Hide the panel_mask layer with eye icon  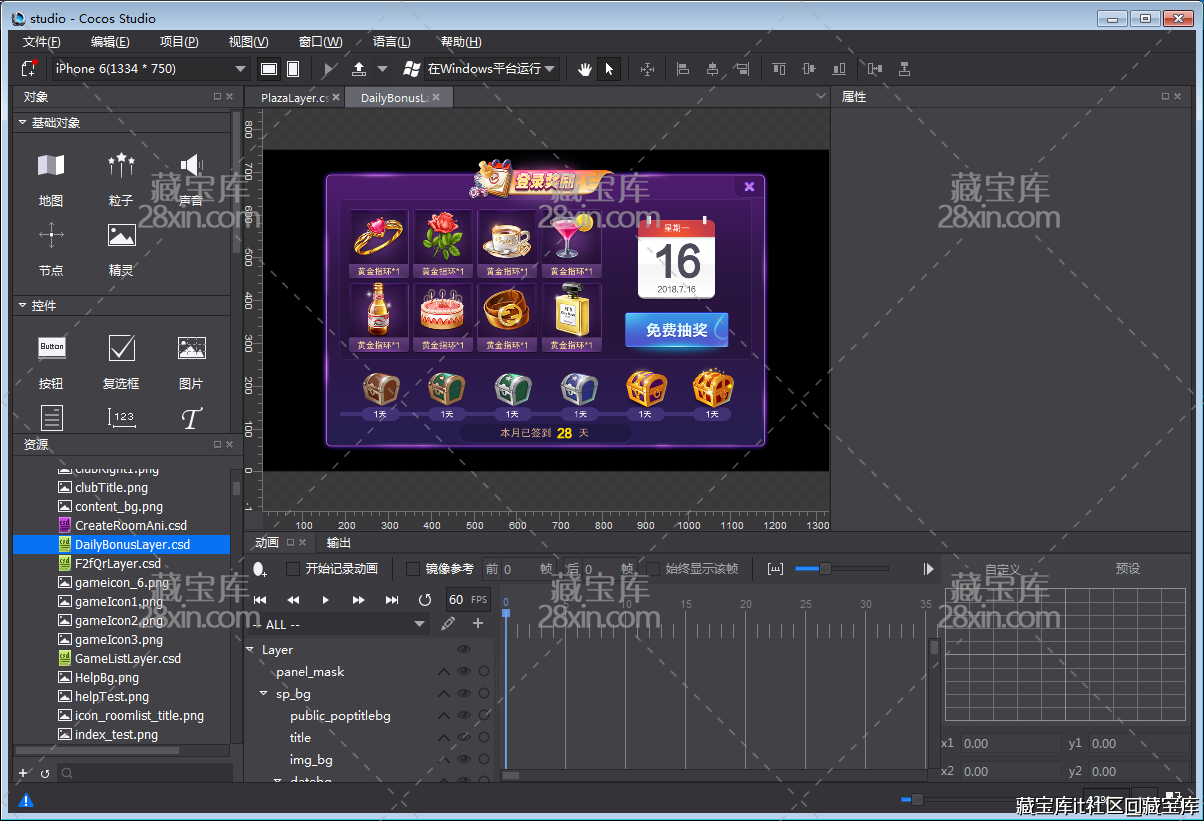464,672
